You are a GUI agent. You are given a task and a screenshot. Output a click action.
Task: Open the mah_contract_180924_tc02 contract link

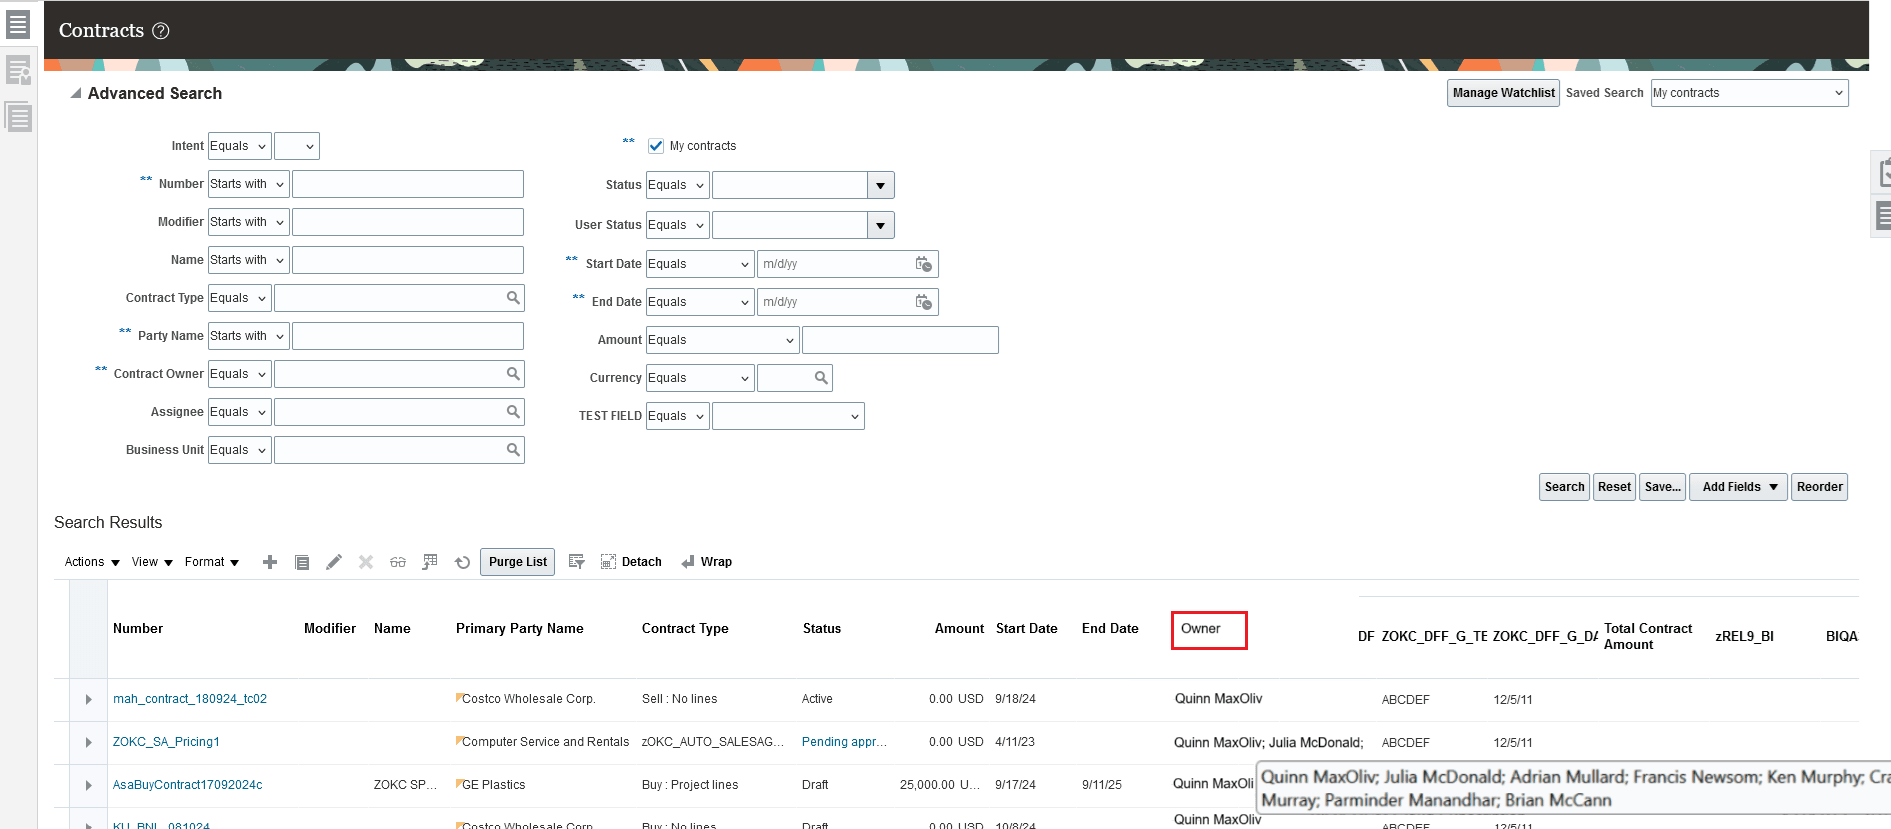(190, 699)
